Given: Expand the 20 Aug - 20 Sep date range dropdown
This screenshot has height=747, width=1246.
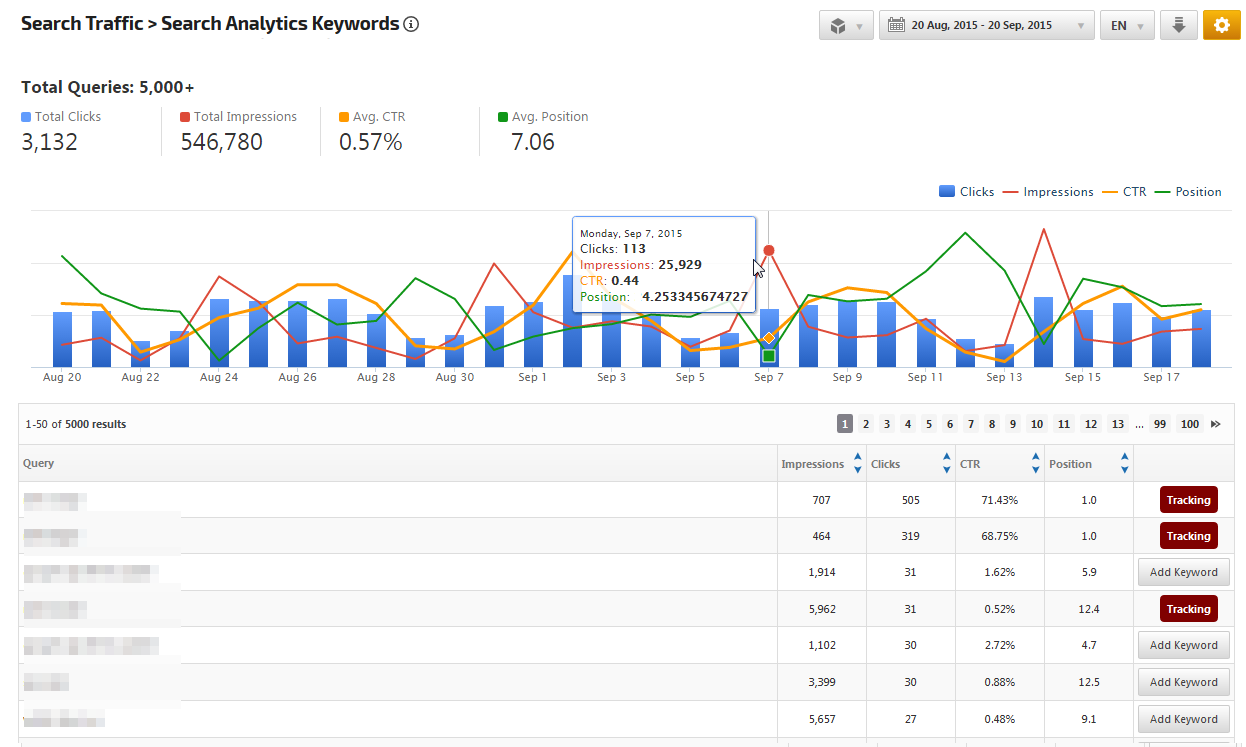Looking at the screenshot, I should tap(1080, 26).
